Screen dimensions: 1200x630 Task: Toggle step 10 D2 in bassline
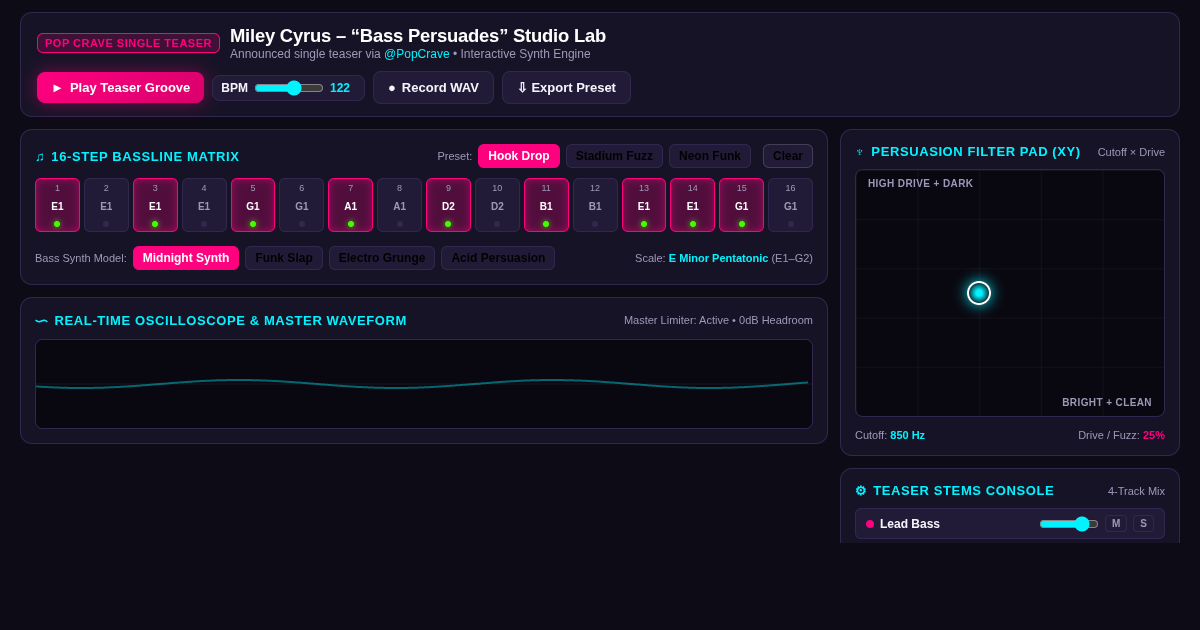[497, 205]
